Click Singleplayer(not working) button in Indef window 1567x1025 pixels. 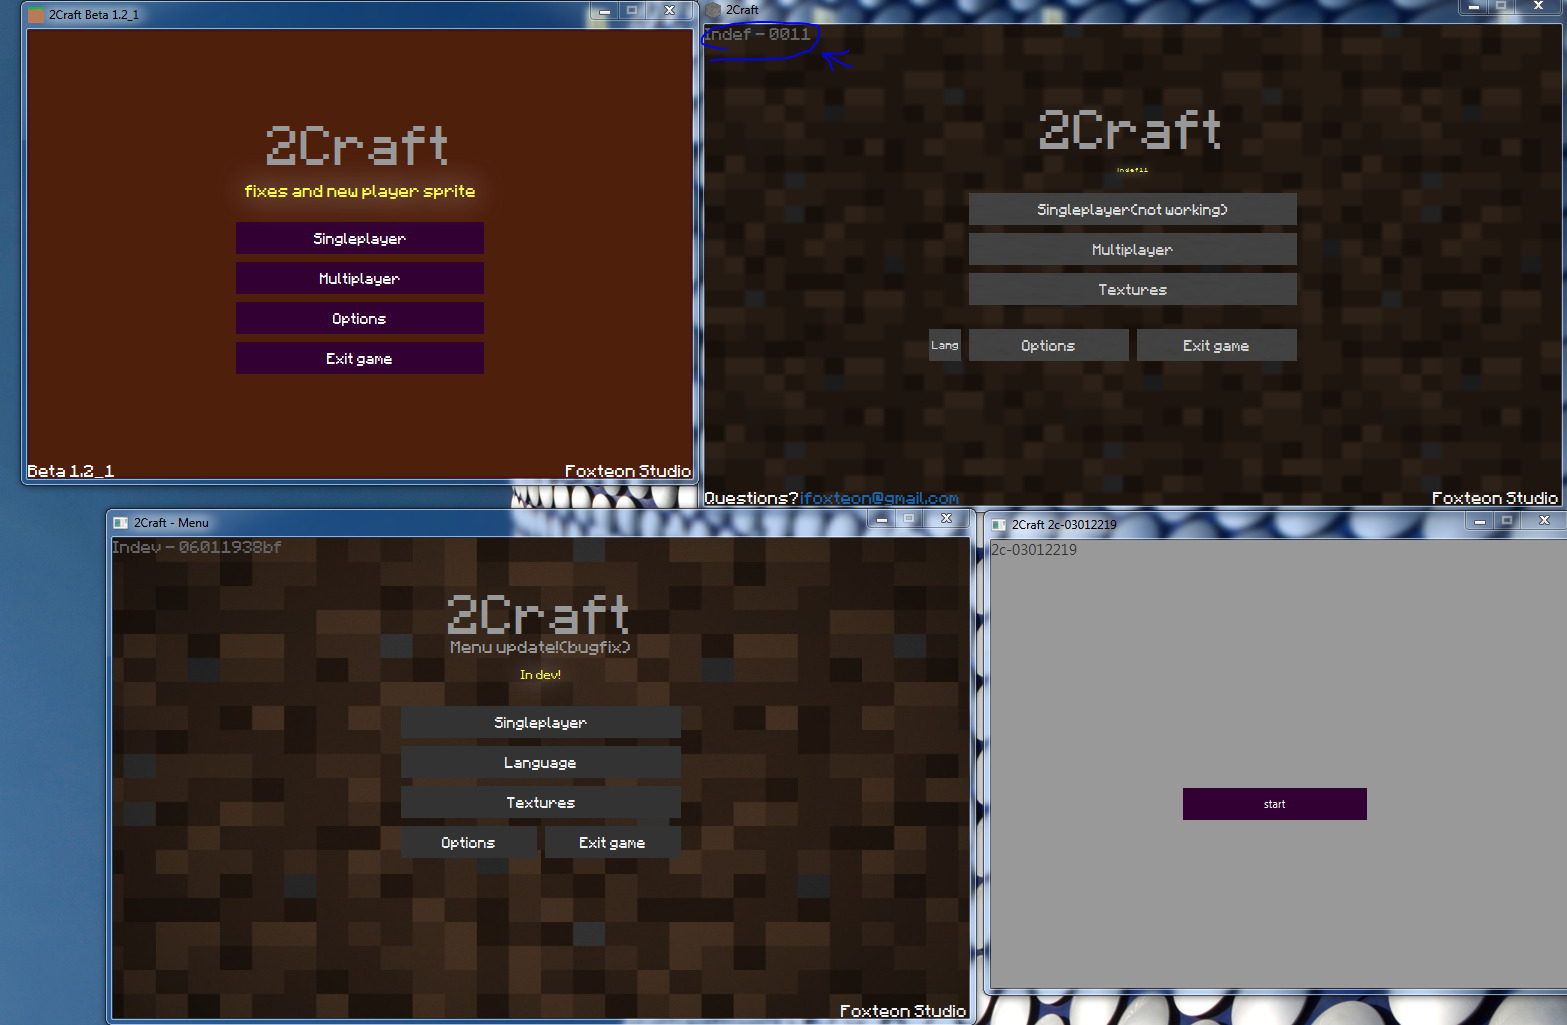tap(1132, 209)
